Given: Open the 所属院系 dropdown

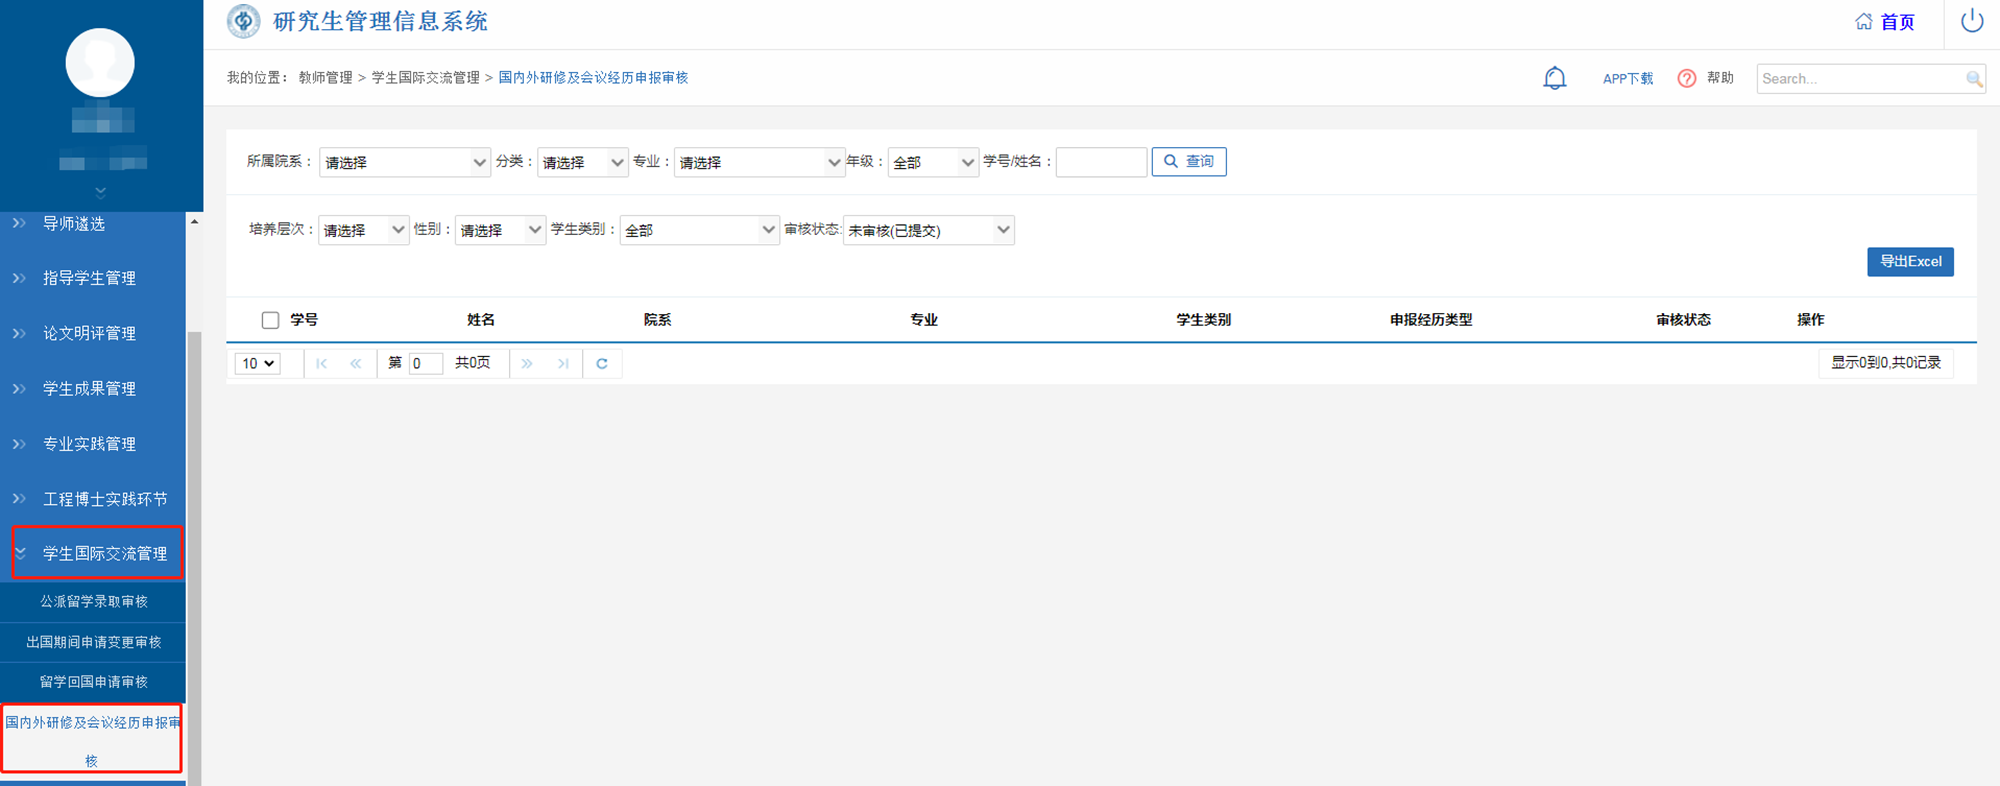Looking at the screenshot, I should (404, 162).
